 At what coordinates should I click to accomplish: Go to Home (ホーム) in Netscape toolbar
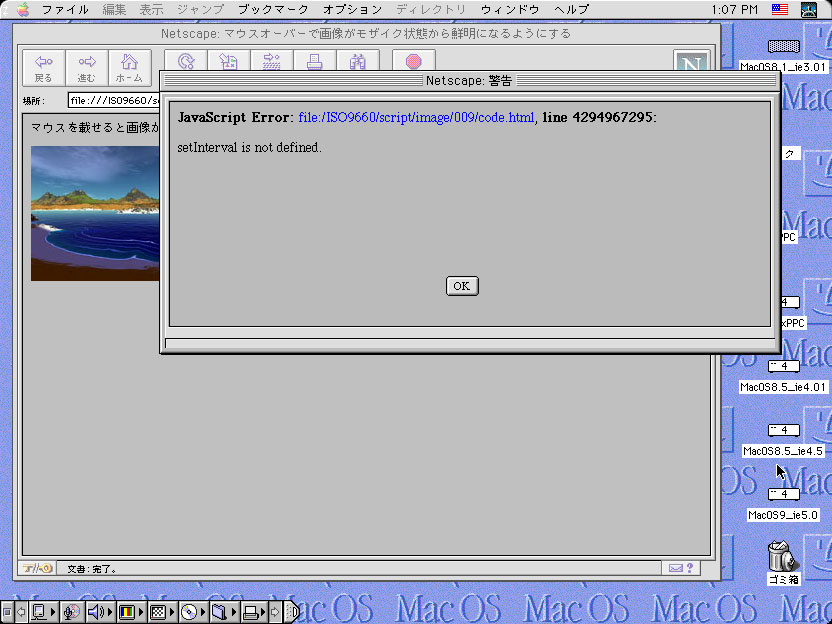[129, 68]
